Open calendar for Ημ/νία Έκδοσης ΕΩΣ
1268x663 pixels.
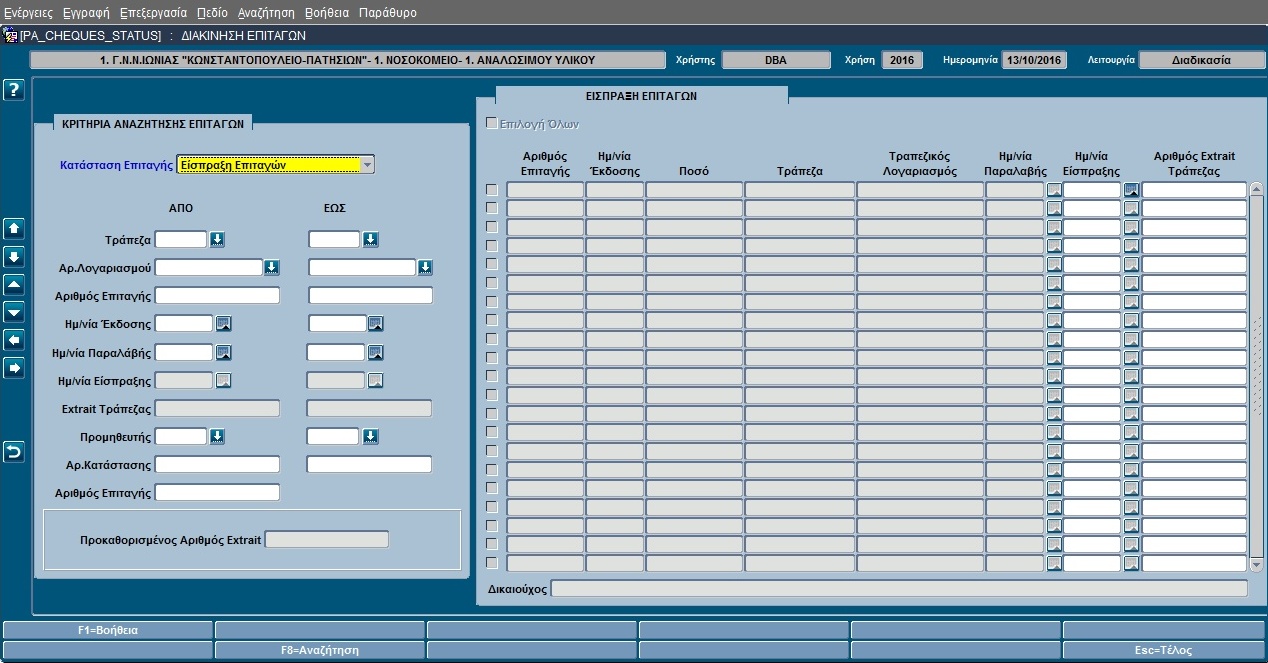(x=375, y=323)
